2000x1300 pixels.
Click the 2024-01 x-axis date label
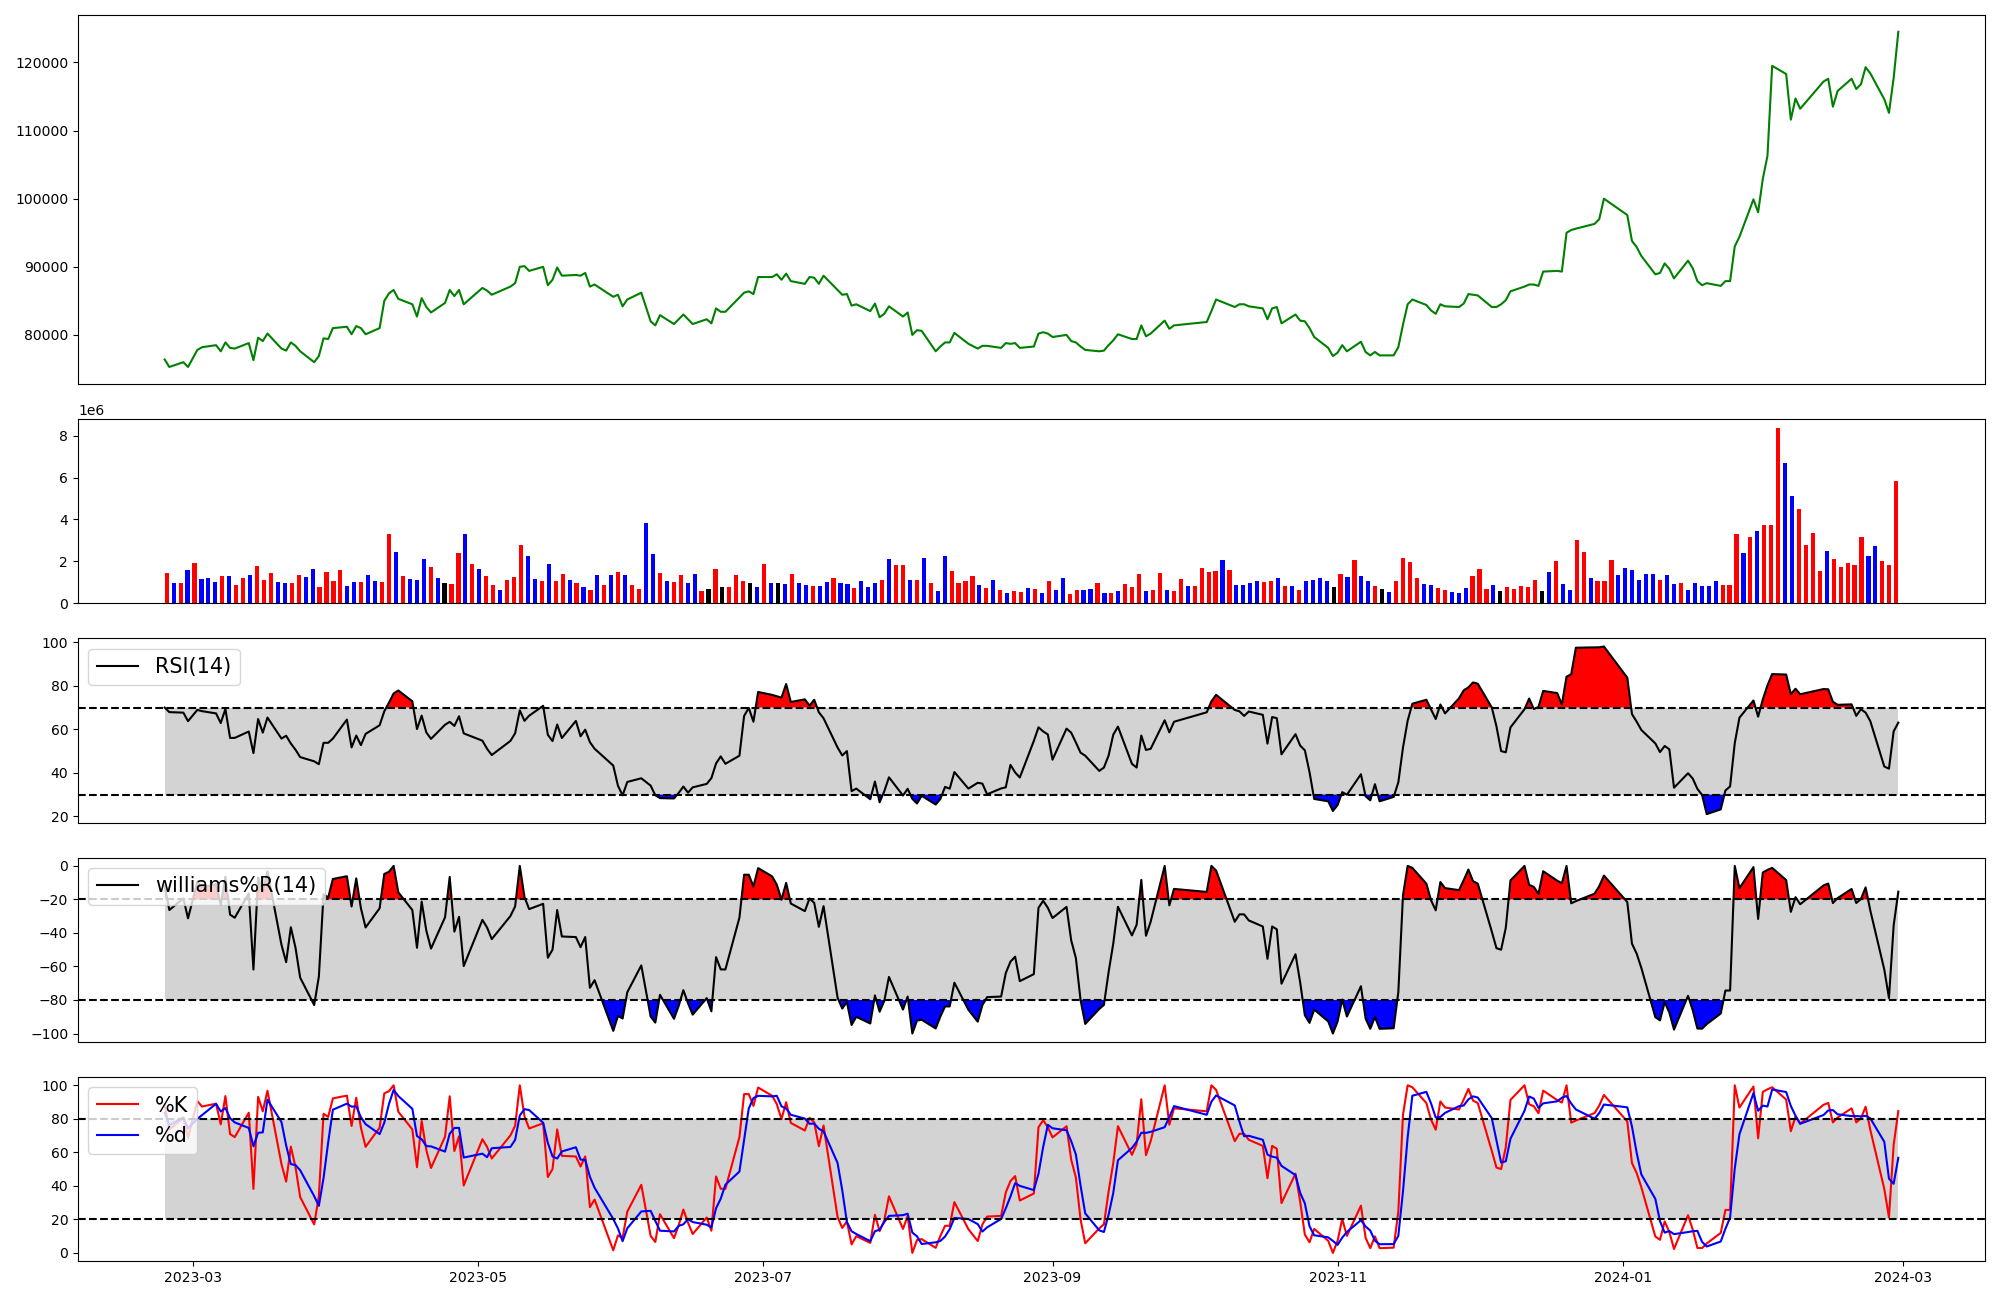coord(1623,1277)
